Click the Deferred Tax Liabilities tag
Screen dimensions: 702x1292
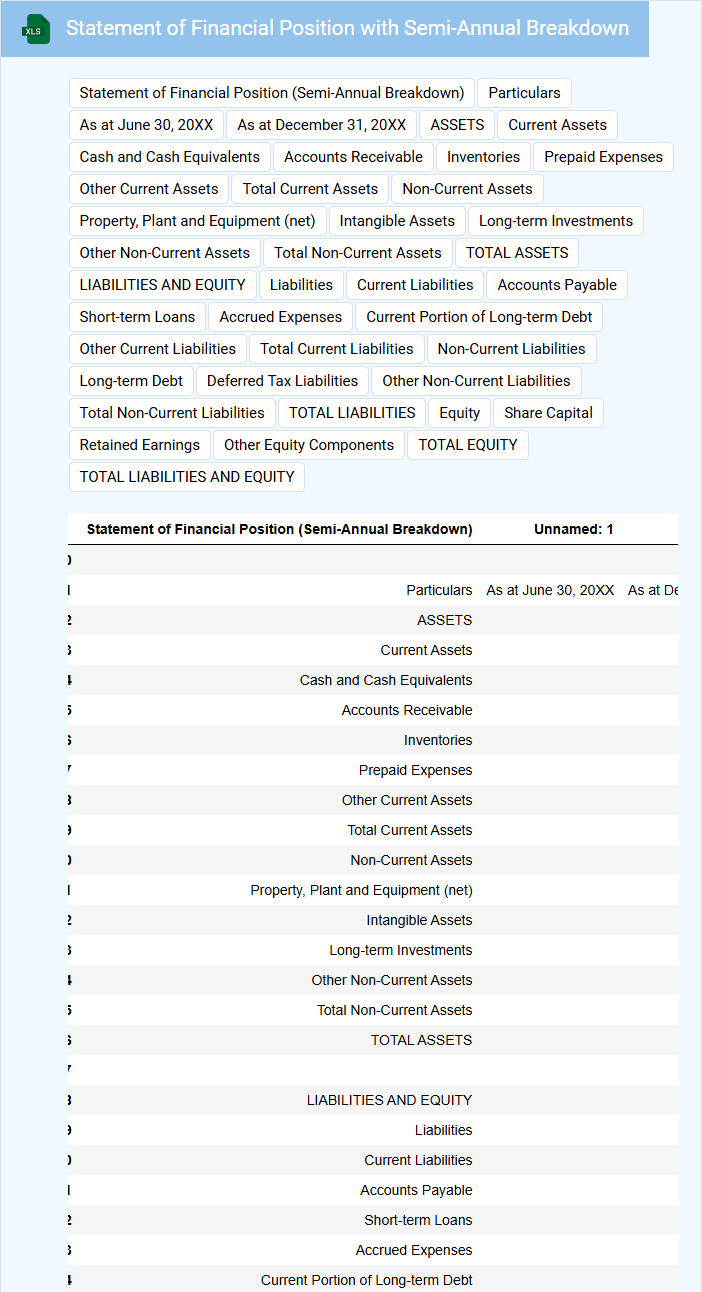click(282, 381)
